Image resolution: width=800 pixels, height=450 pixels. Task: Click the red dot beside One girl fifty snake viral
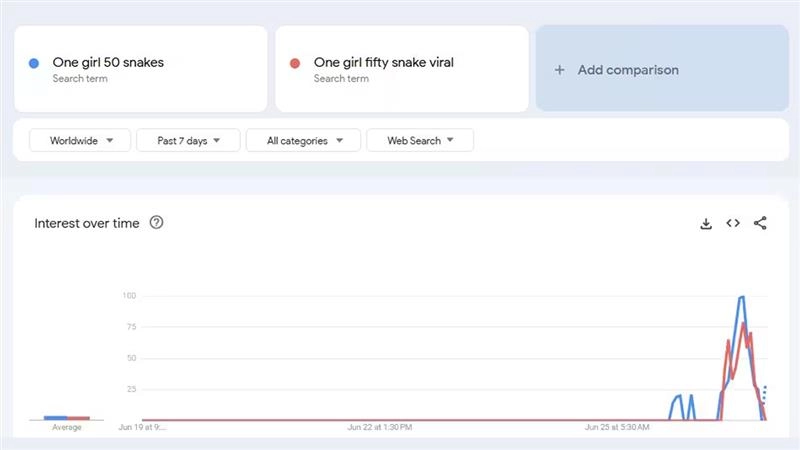pyautogui.click(x=294, y=63)
